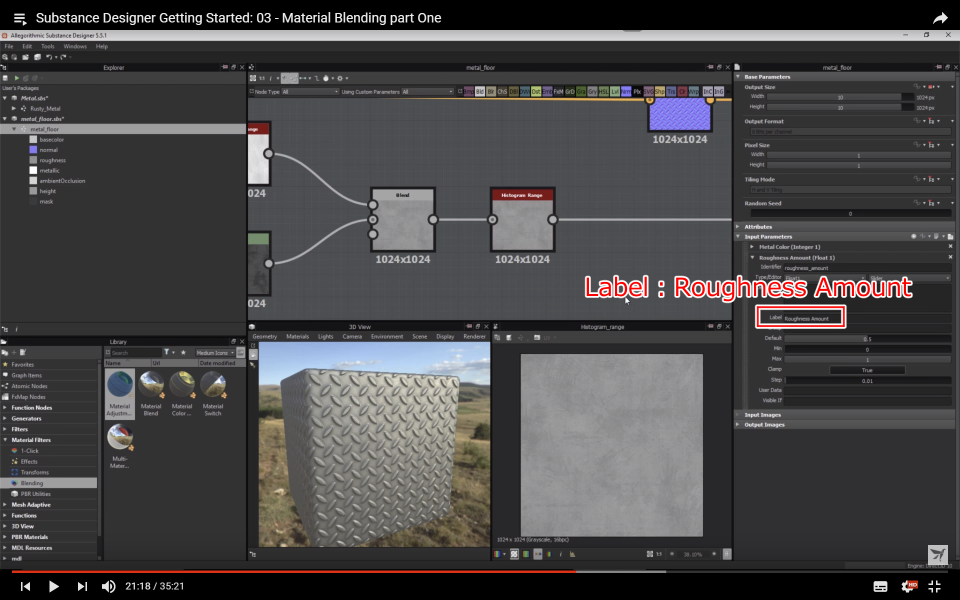This screenshot has height=600, width=960.
Task: Expand the Mesh Adaptive category
Action: pyautogui.click(x=5, y=505)
